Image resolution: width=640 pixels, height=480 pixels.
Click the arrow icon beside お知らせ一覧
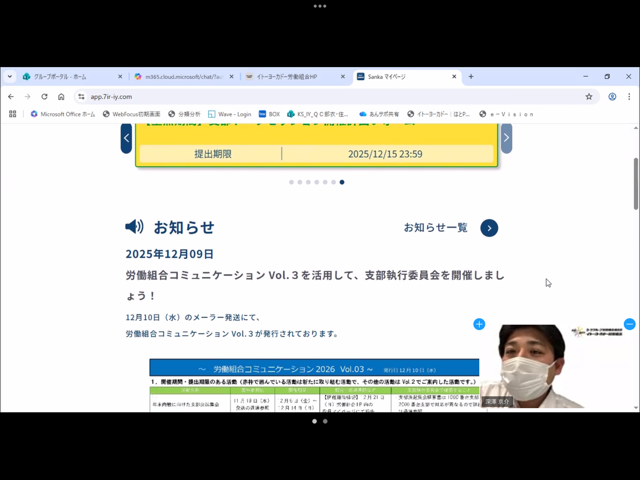click(x=489, y=228)
